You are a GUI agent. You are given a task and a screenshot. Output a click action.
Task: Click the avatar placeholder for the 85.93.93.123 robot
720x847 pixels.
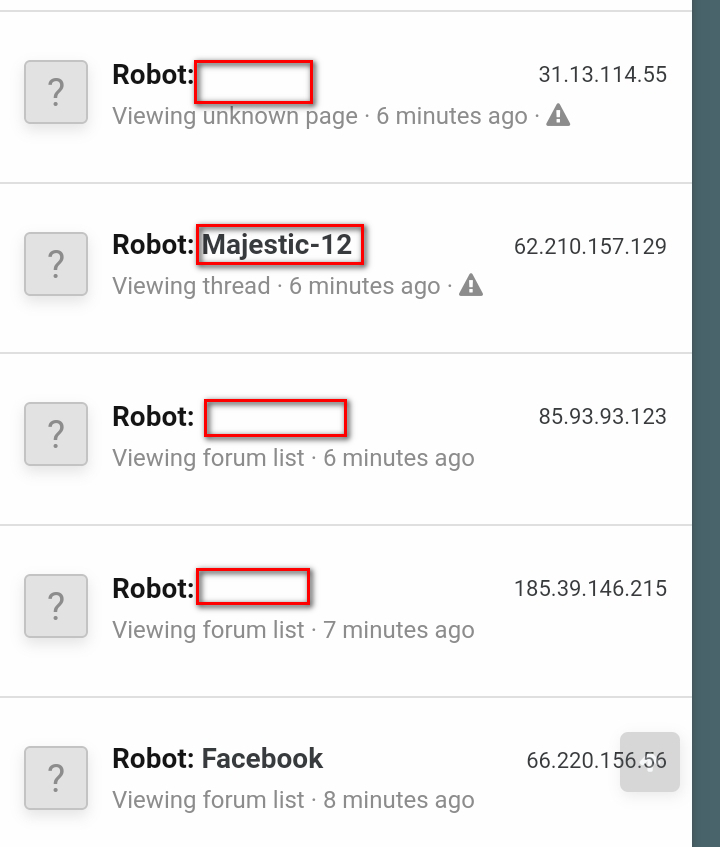point(55,434)
